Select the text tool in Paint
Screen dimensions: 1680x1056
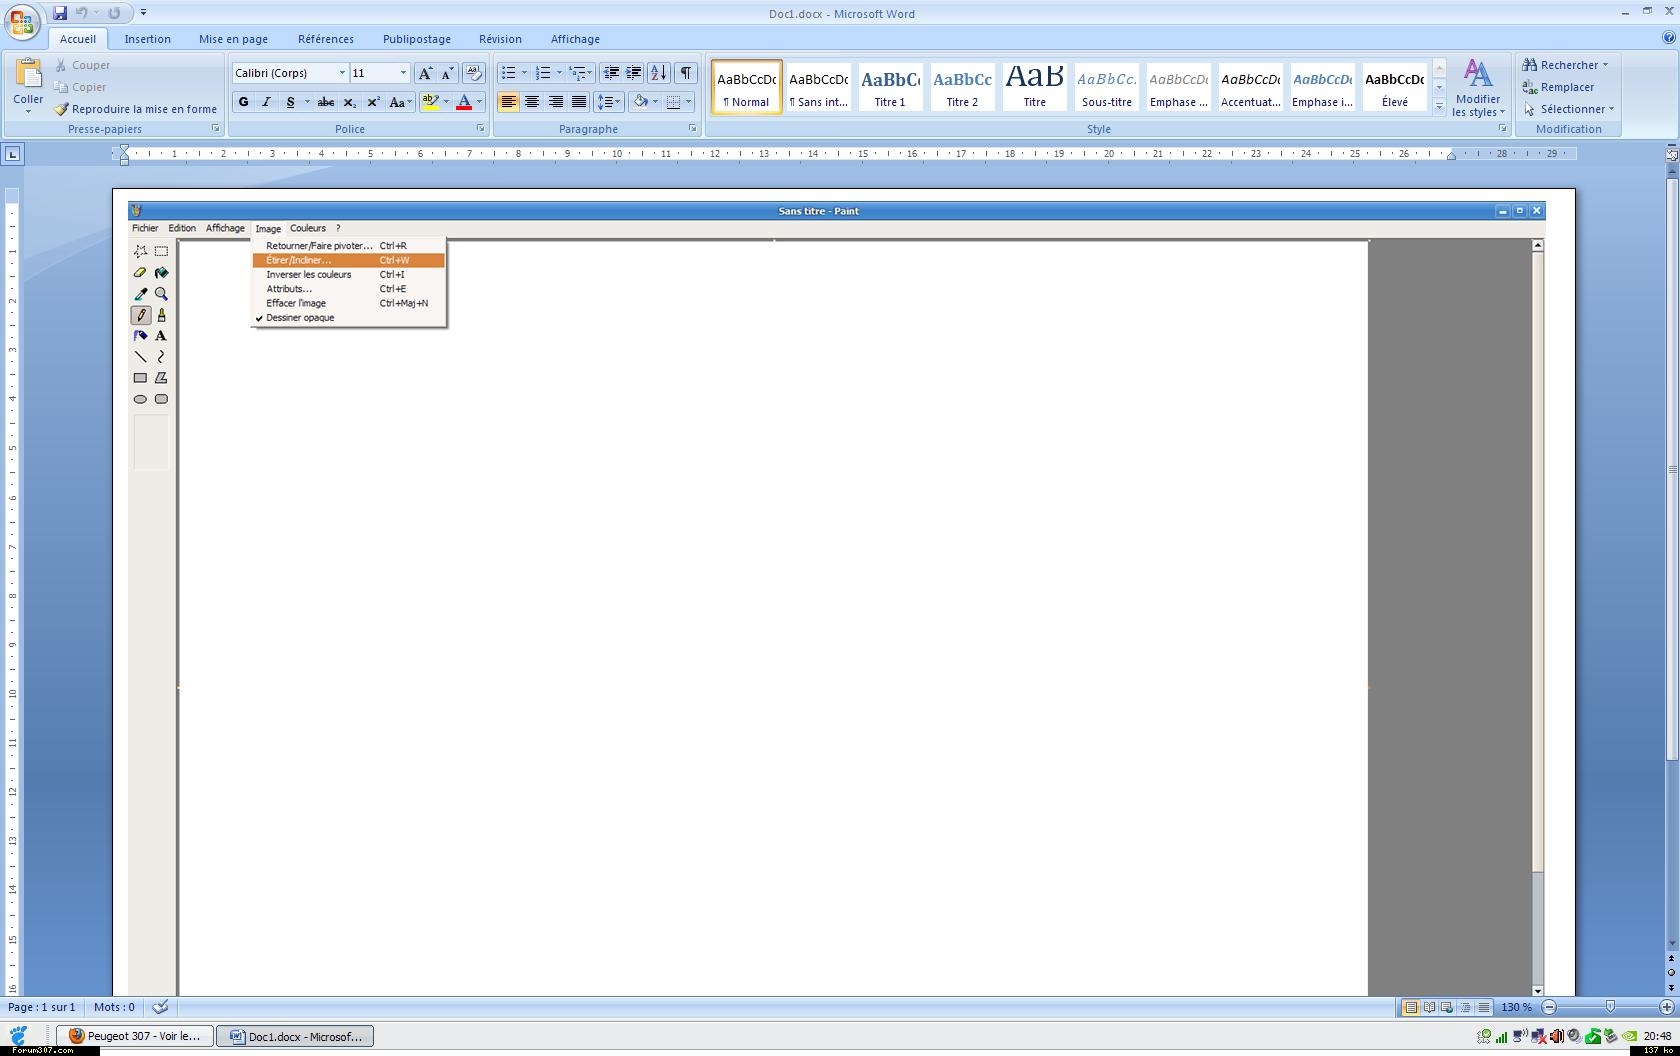click(161, 336)
